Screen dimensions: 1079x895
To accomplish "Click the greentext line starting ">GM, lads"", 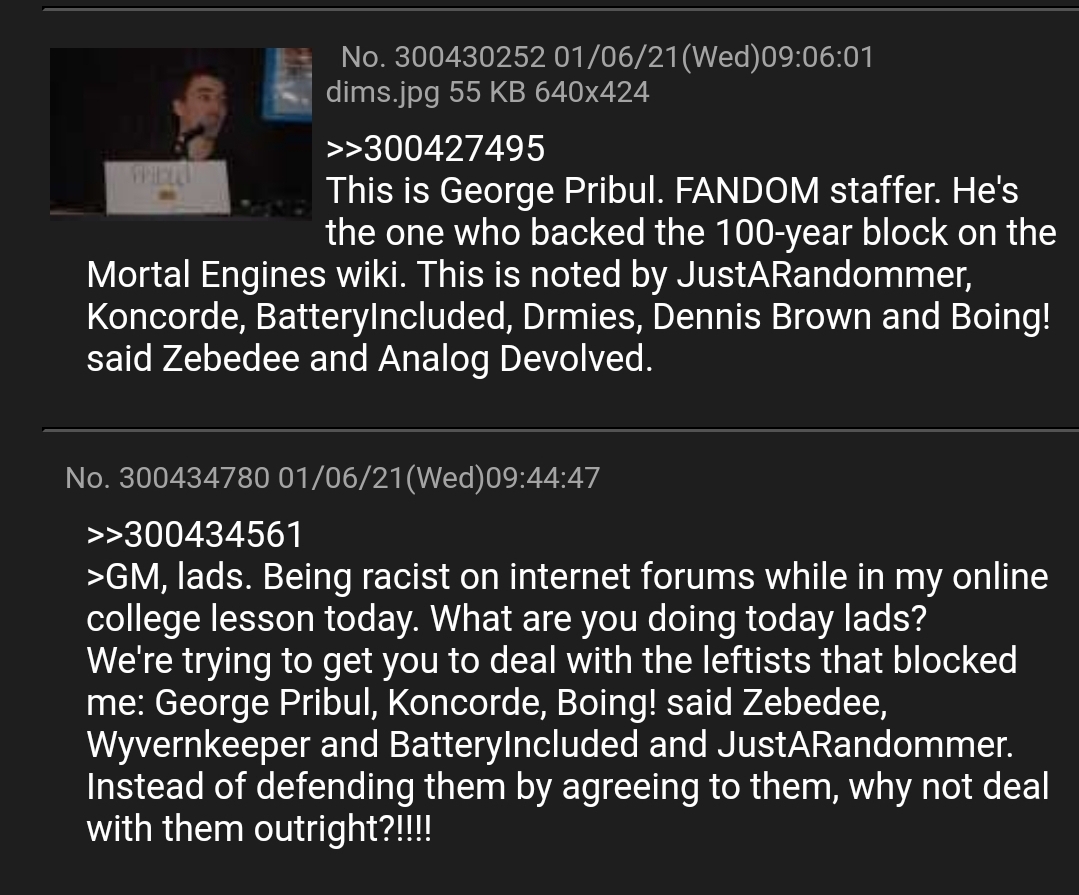I will (x=567, y=576).
